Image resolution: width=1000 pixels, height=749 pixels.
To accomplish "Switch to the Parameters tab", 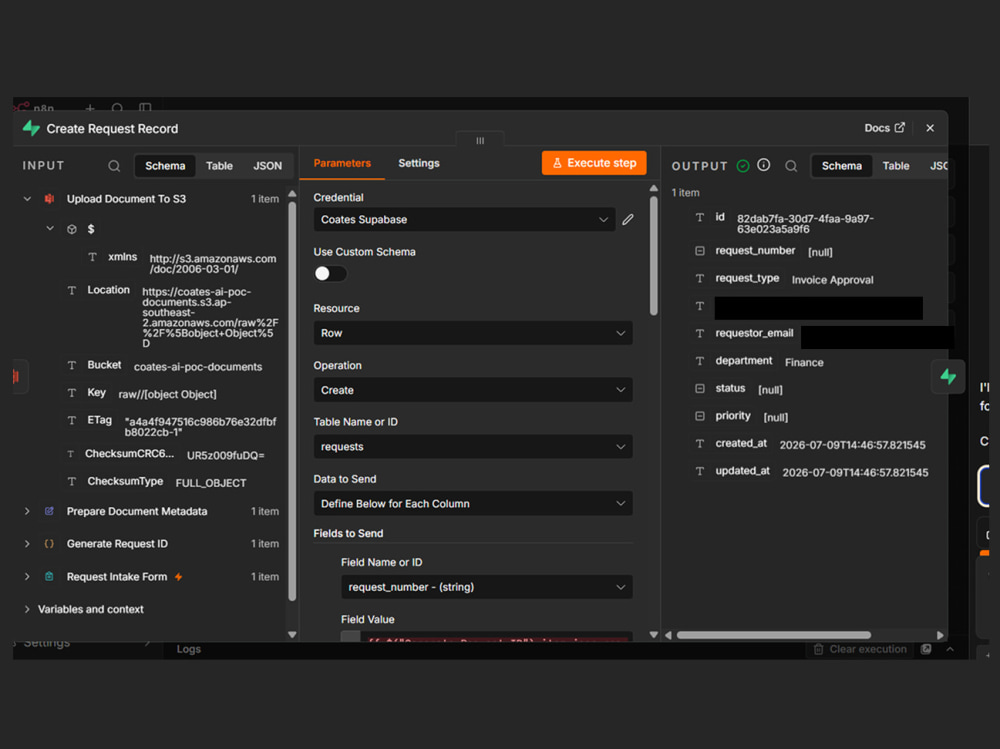I will pos(342,163).
